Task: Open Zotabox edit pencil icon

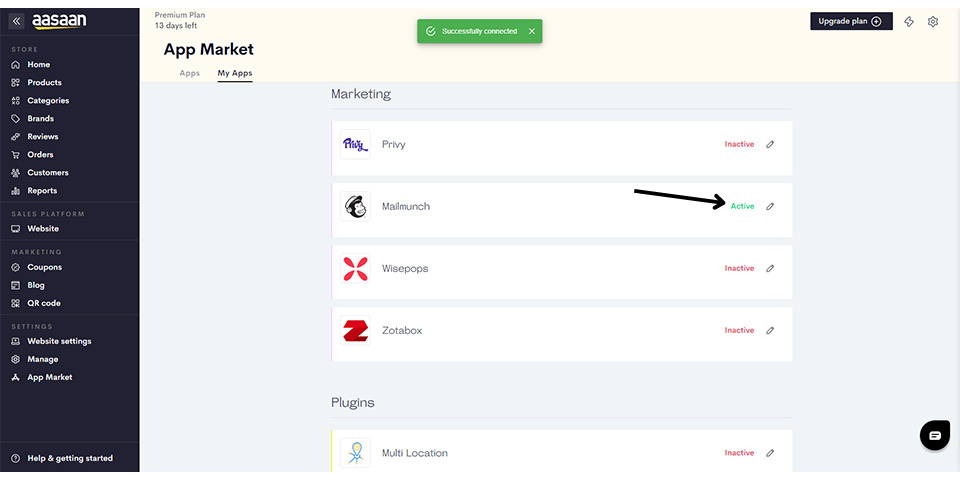Action: pos(770,330)
